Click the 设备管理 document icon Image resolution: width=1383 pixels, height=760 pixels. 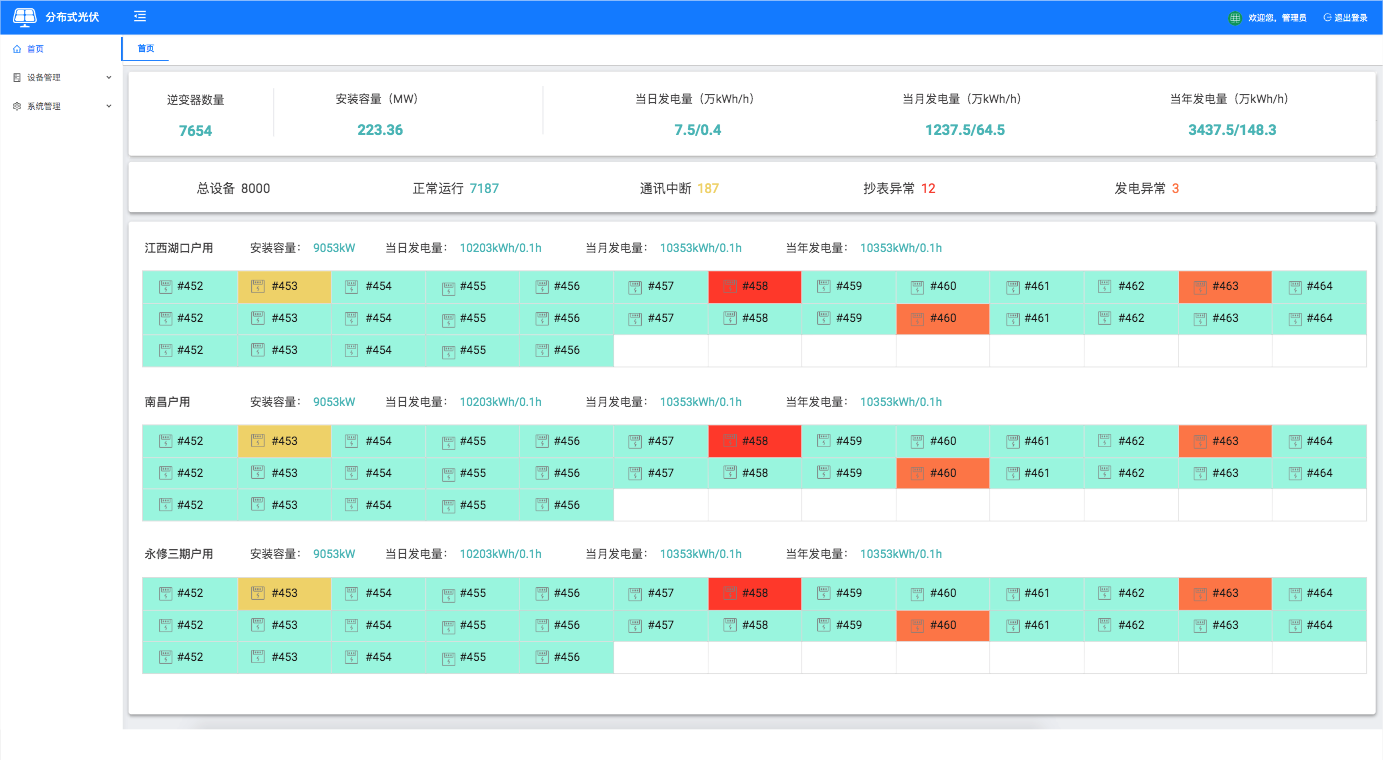pos(17,77)
